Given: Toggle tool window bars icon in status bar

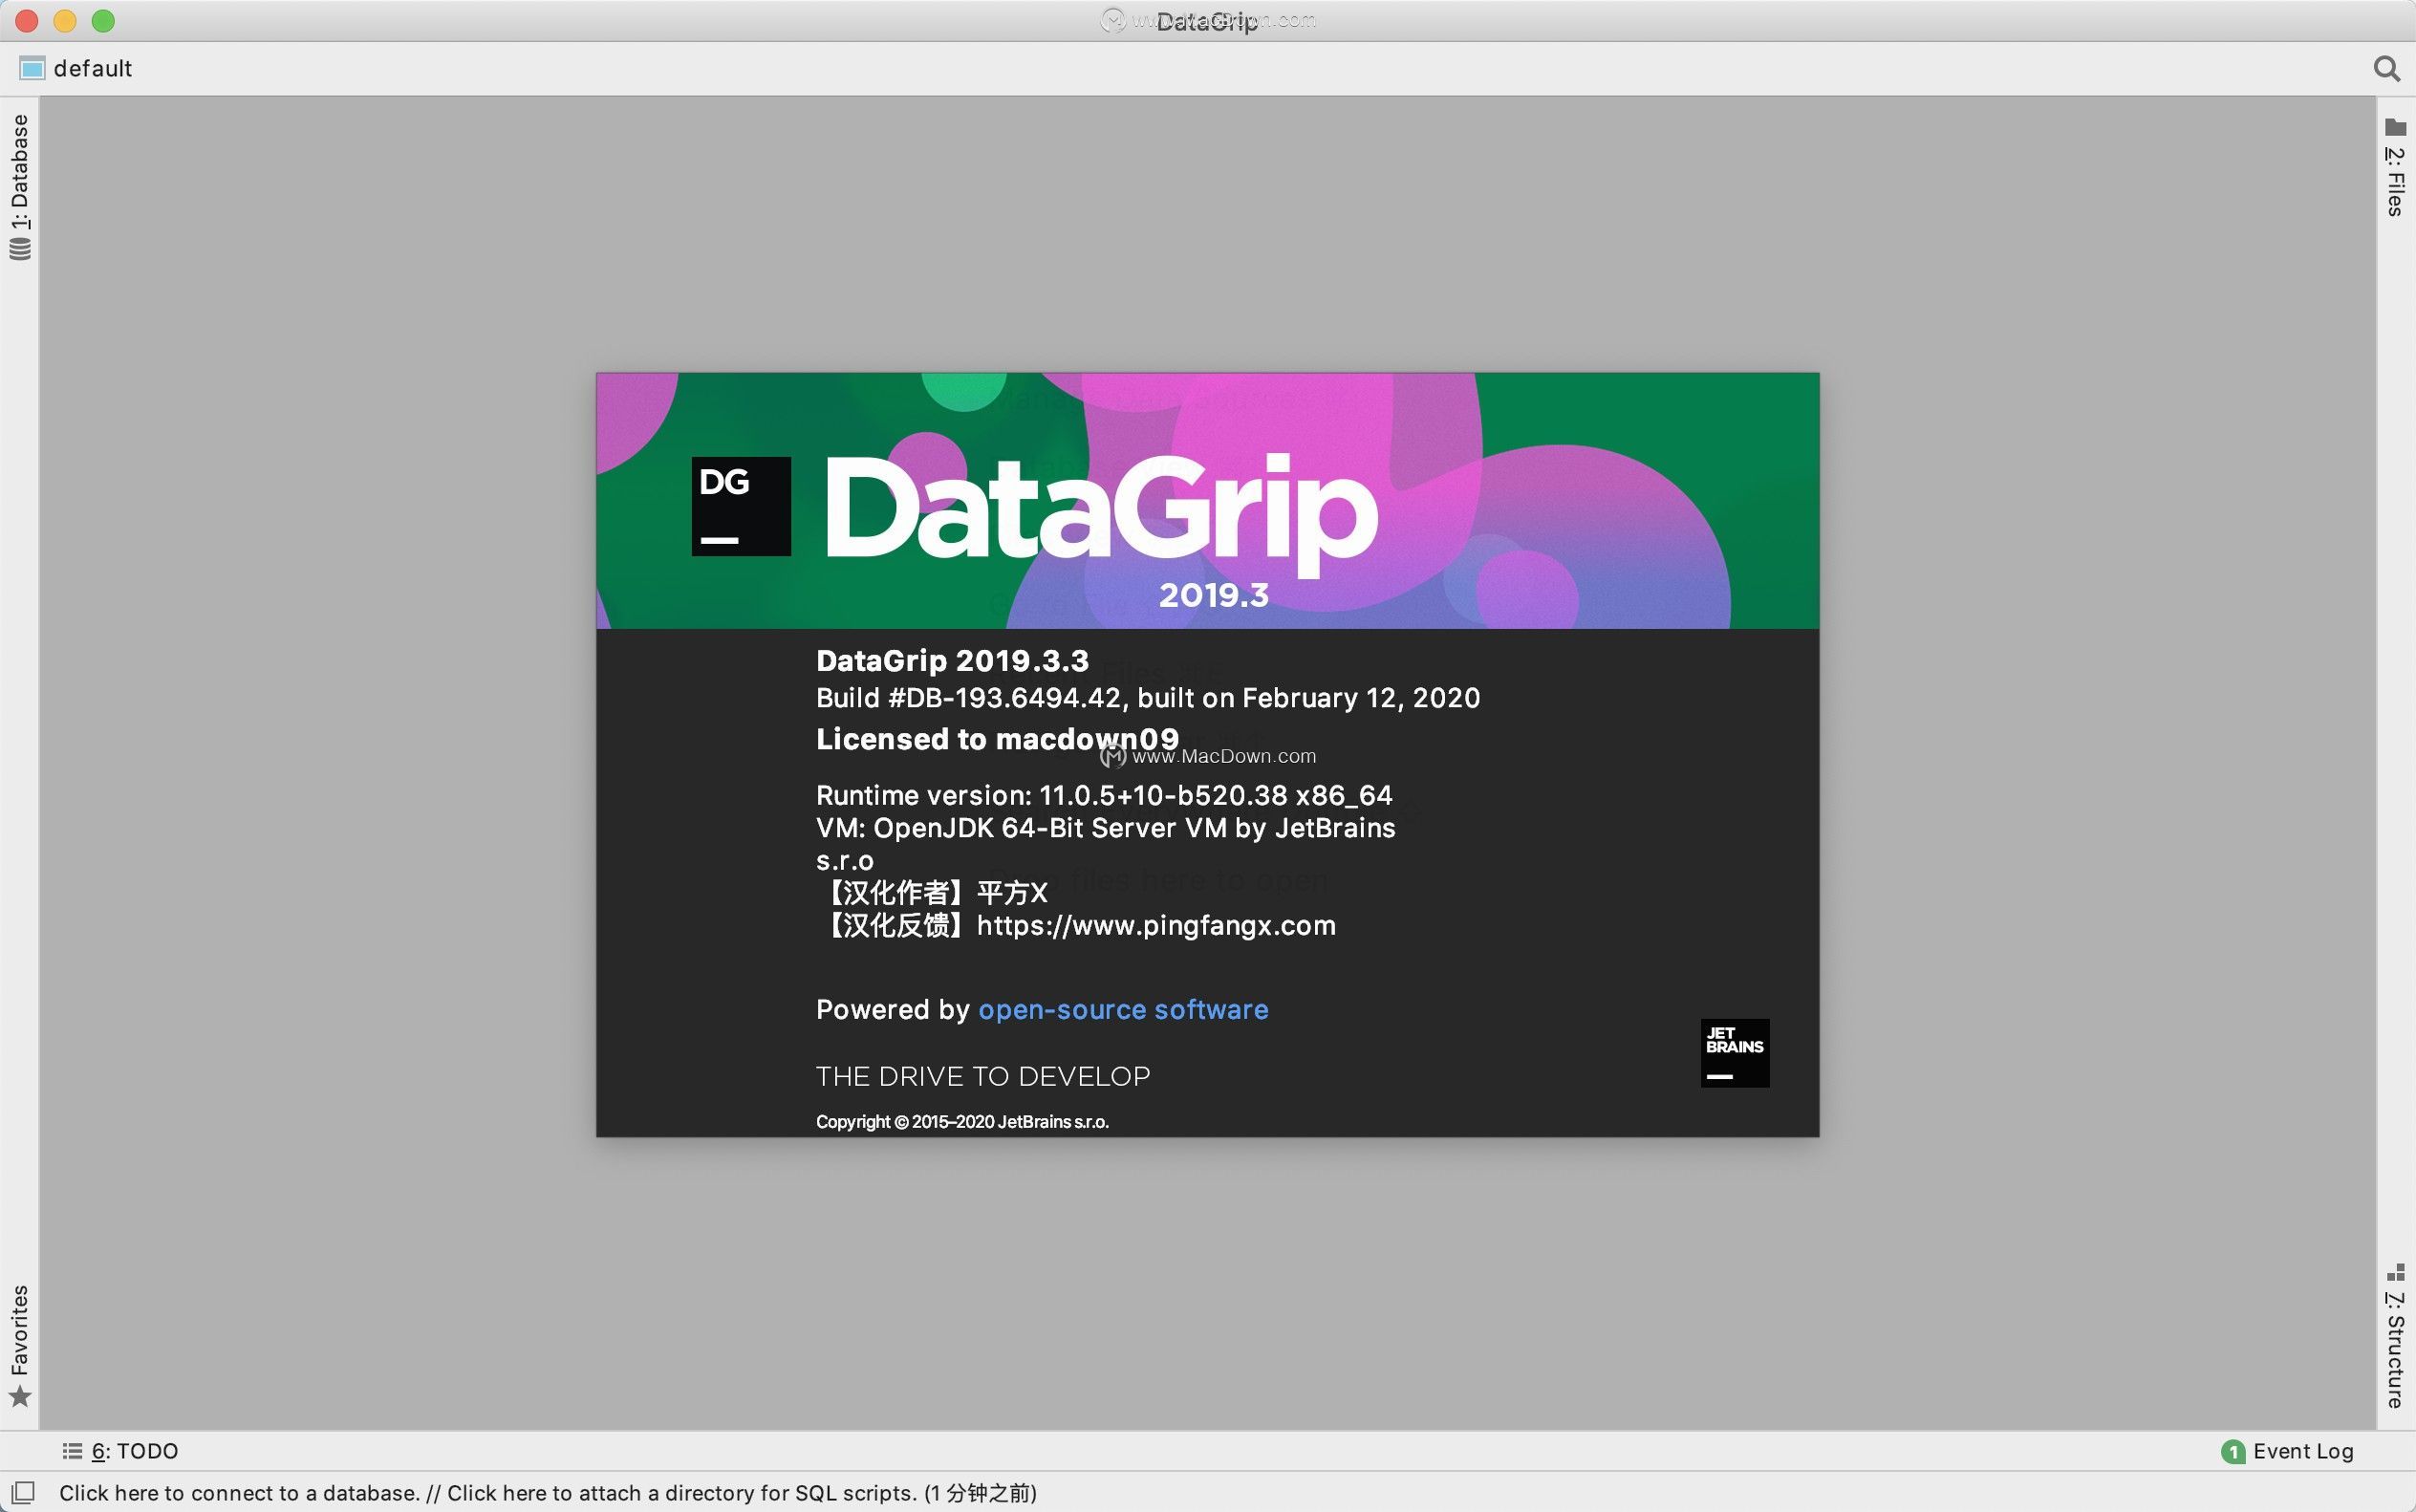Looking at the screenshot, I should [x=23, y=1492].
